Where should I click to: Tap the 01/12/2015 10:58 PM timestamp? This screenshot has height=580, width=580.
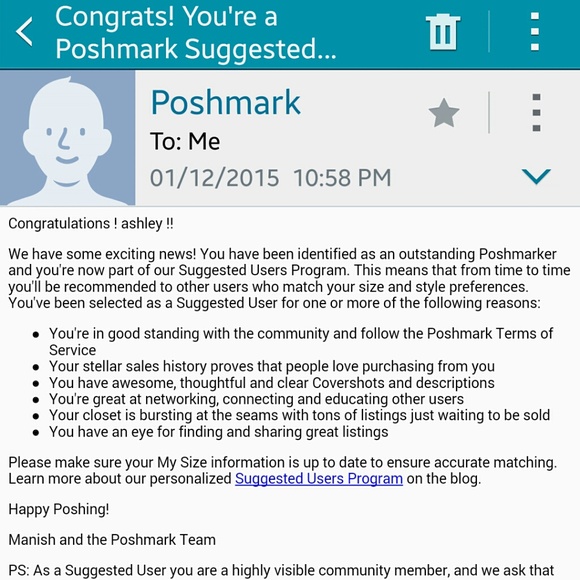[x=270, y=178]
